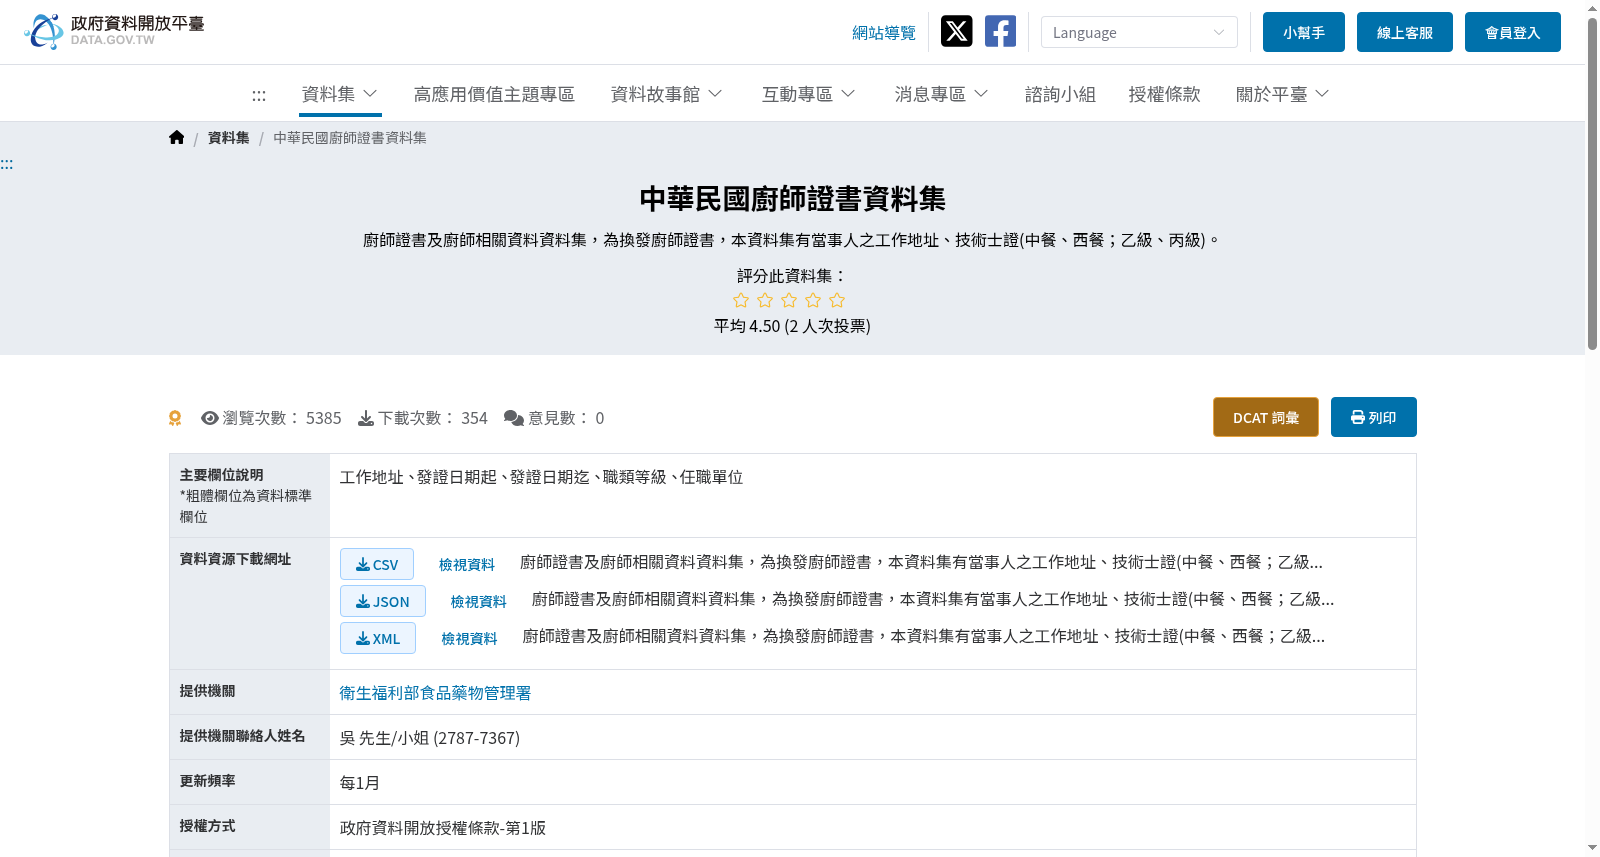Image resolution: width=1600 pixels, height=857 pixels.
Task: Rate dataset with the fourth star
Action: [813, 300]
